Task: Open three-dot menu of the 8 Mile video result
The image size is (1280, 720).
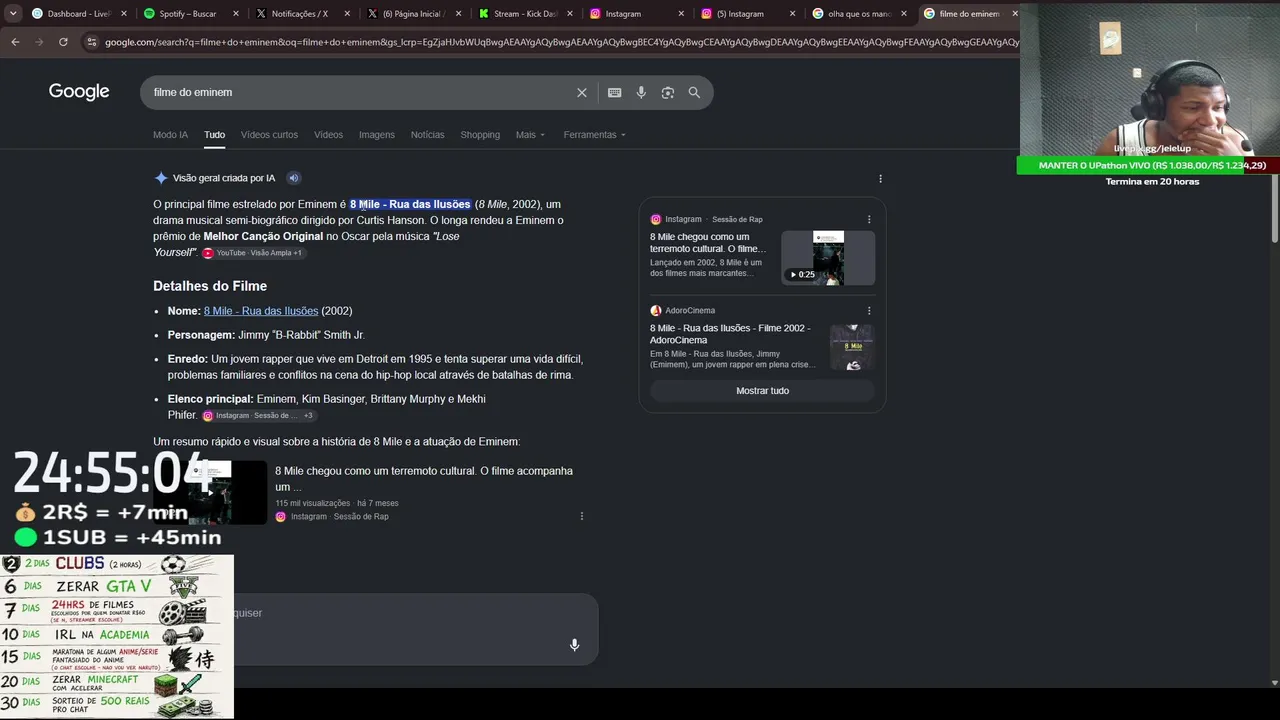Action: pyautogui.click(x=582, y=516)
